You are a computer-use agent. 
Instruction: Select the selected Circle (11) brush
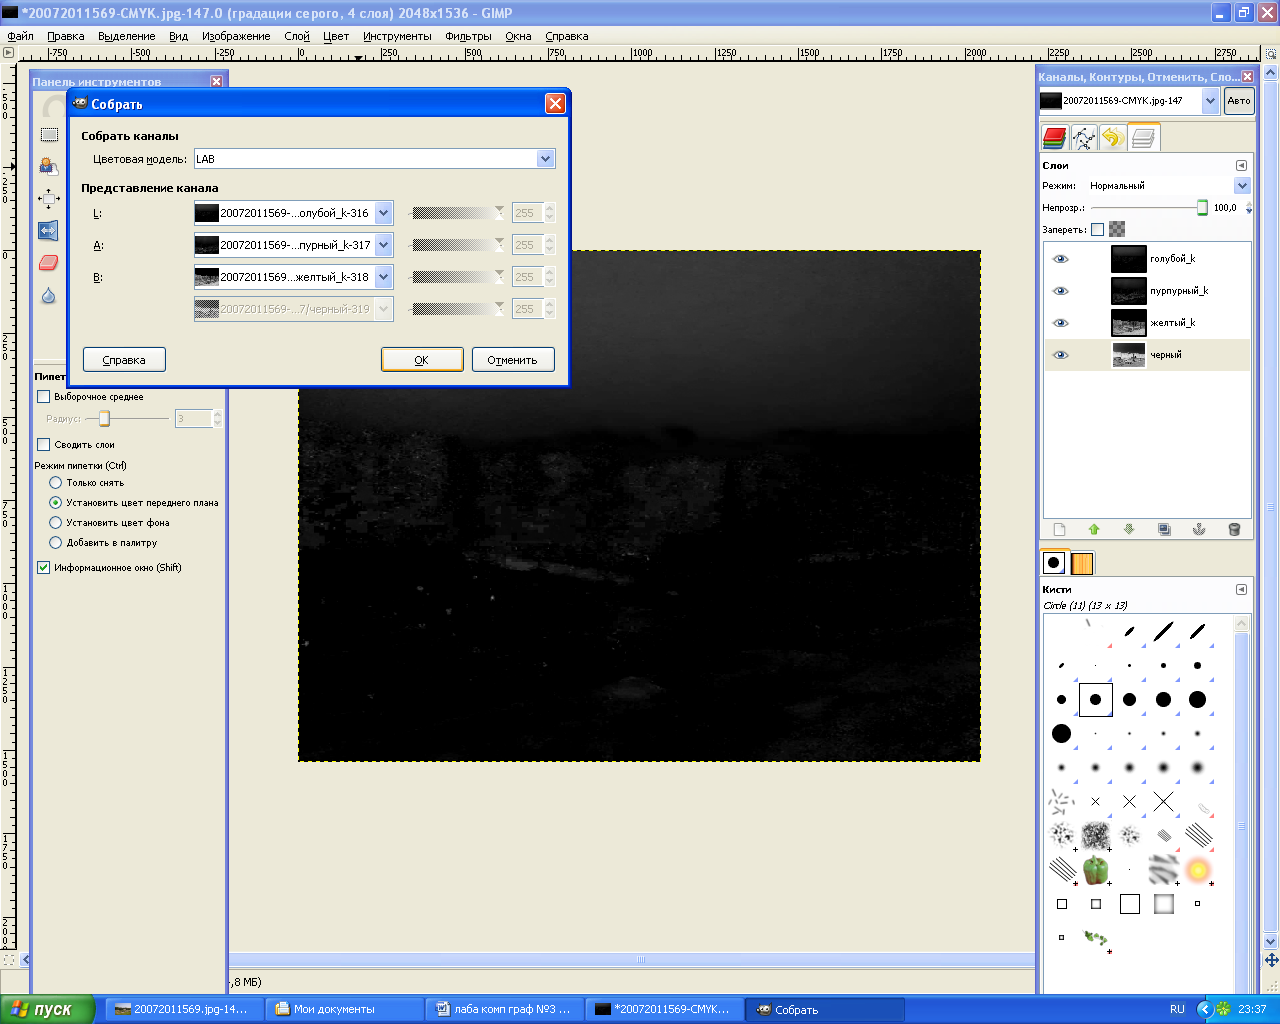point(1096,700)
